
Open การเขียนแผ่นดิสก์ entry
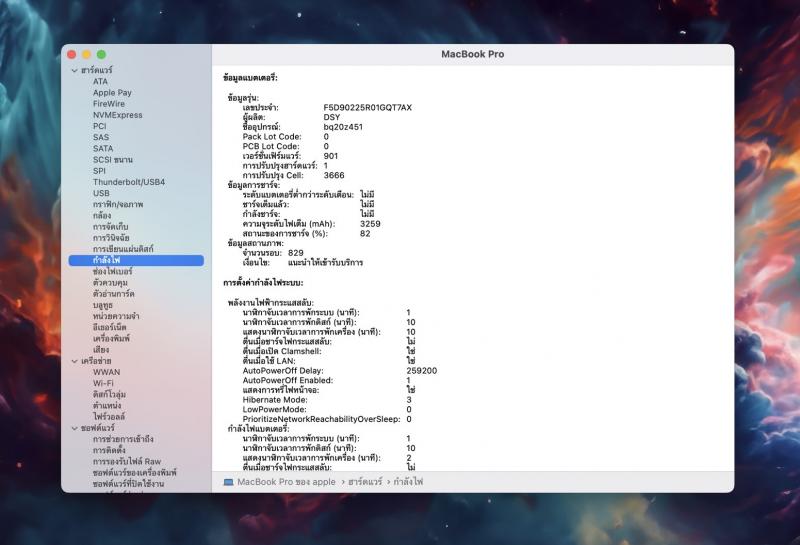(123, 249)
